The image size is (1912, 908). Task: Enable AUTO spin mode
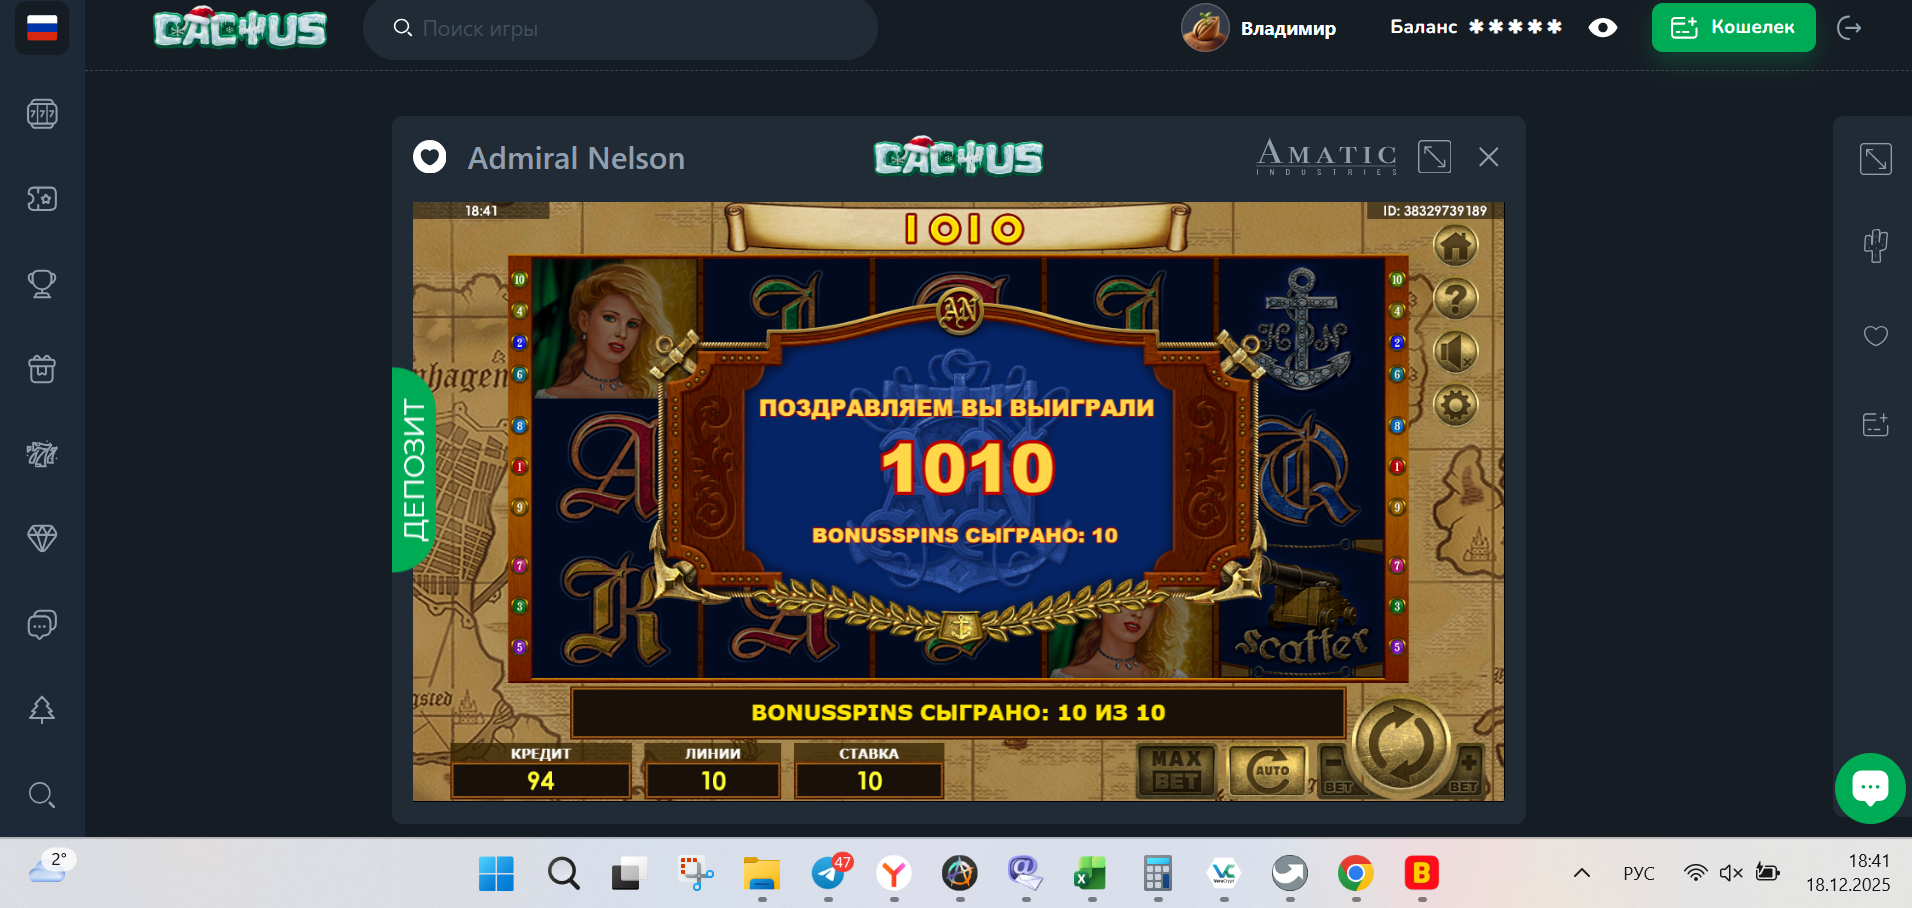coord(1269,770)
